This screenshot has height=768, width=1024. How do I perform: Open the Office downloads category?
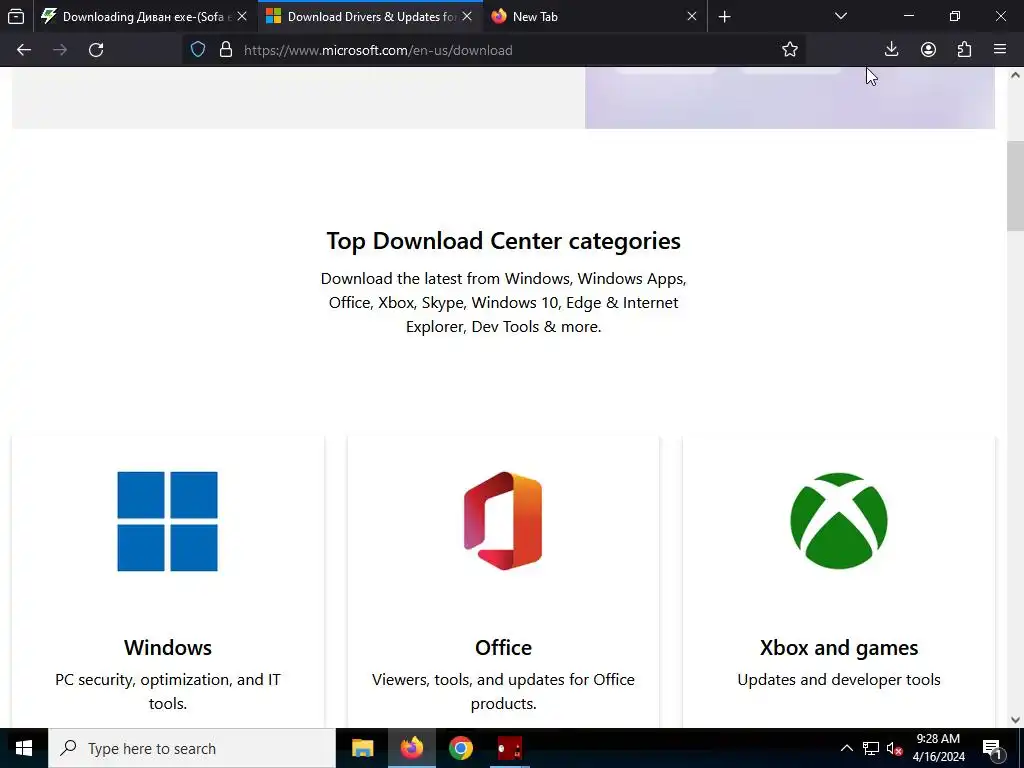(x=504, y=647)
